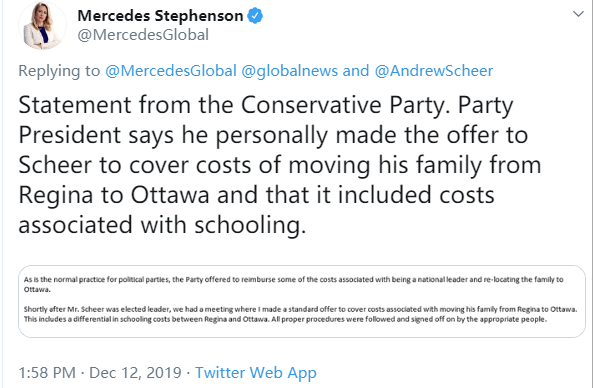593x388 pixels.
Task: Click the Dec 12, 2019 date
Action: (x=135, y=372)
